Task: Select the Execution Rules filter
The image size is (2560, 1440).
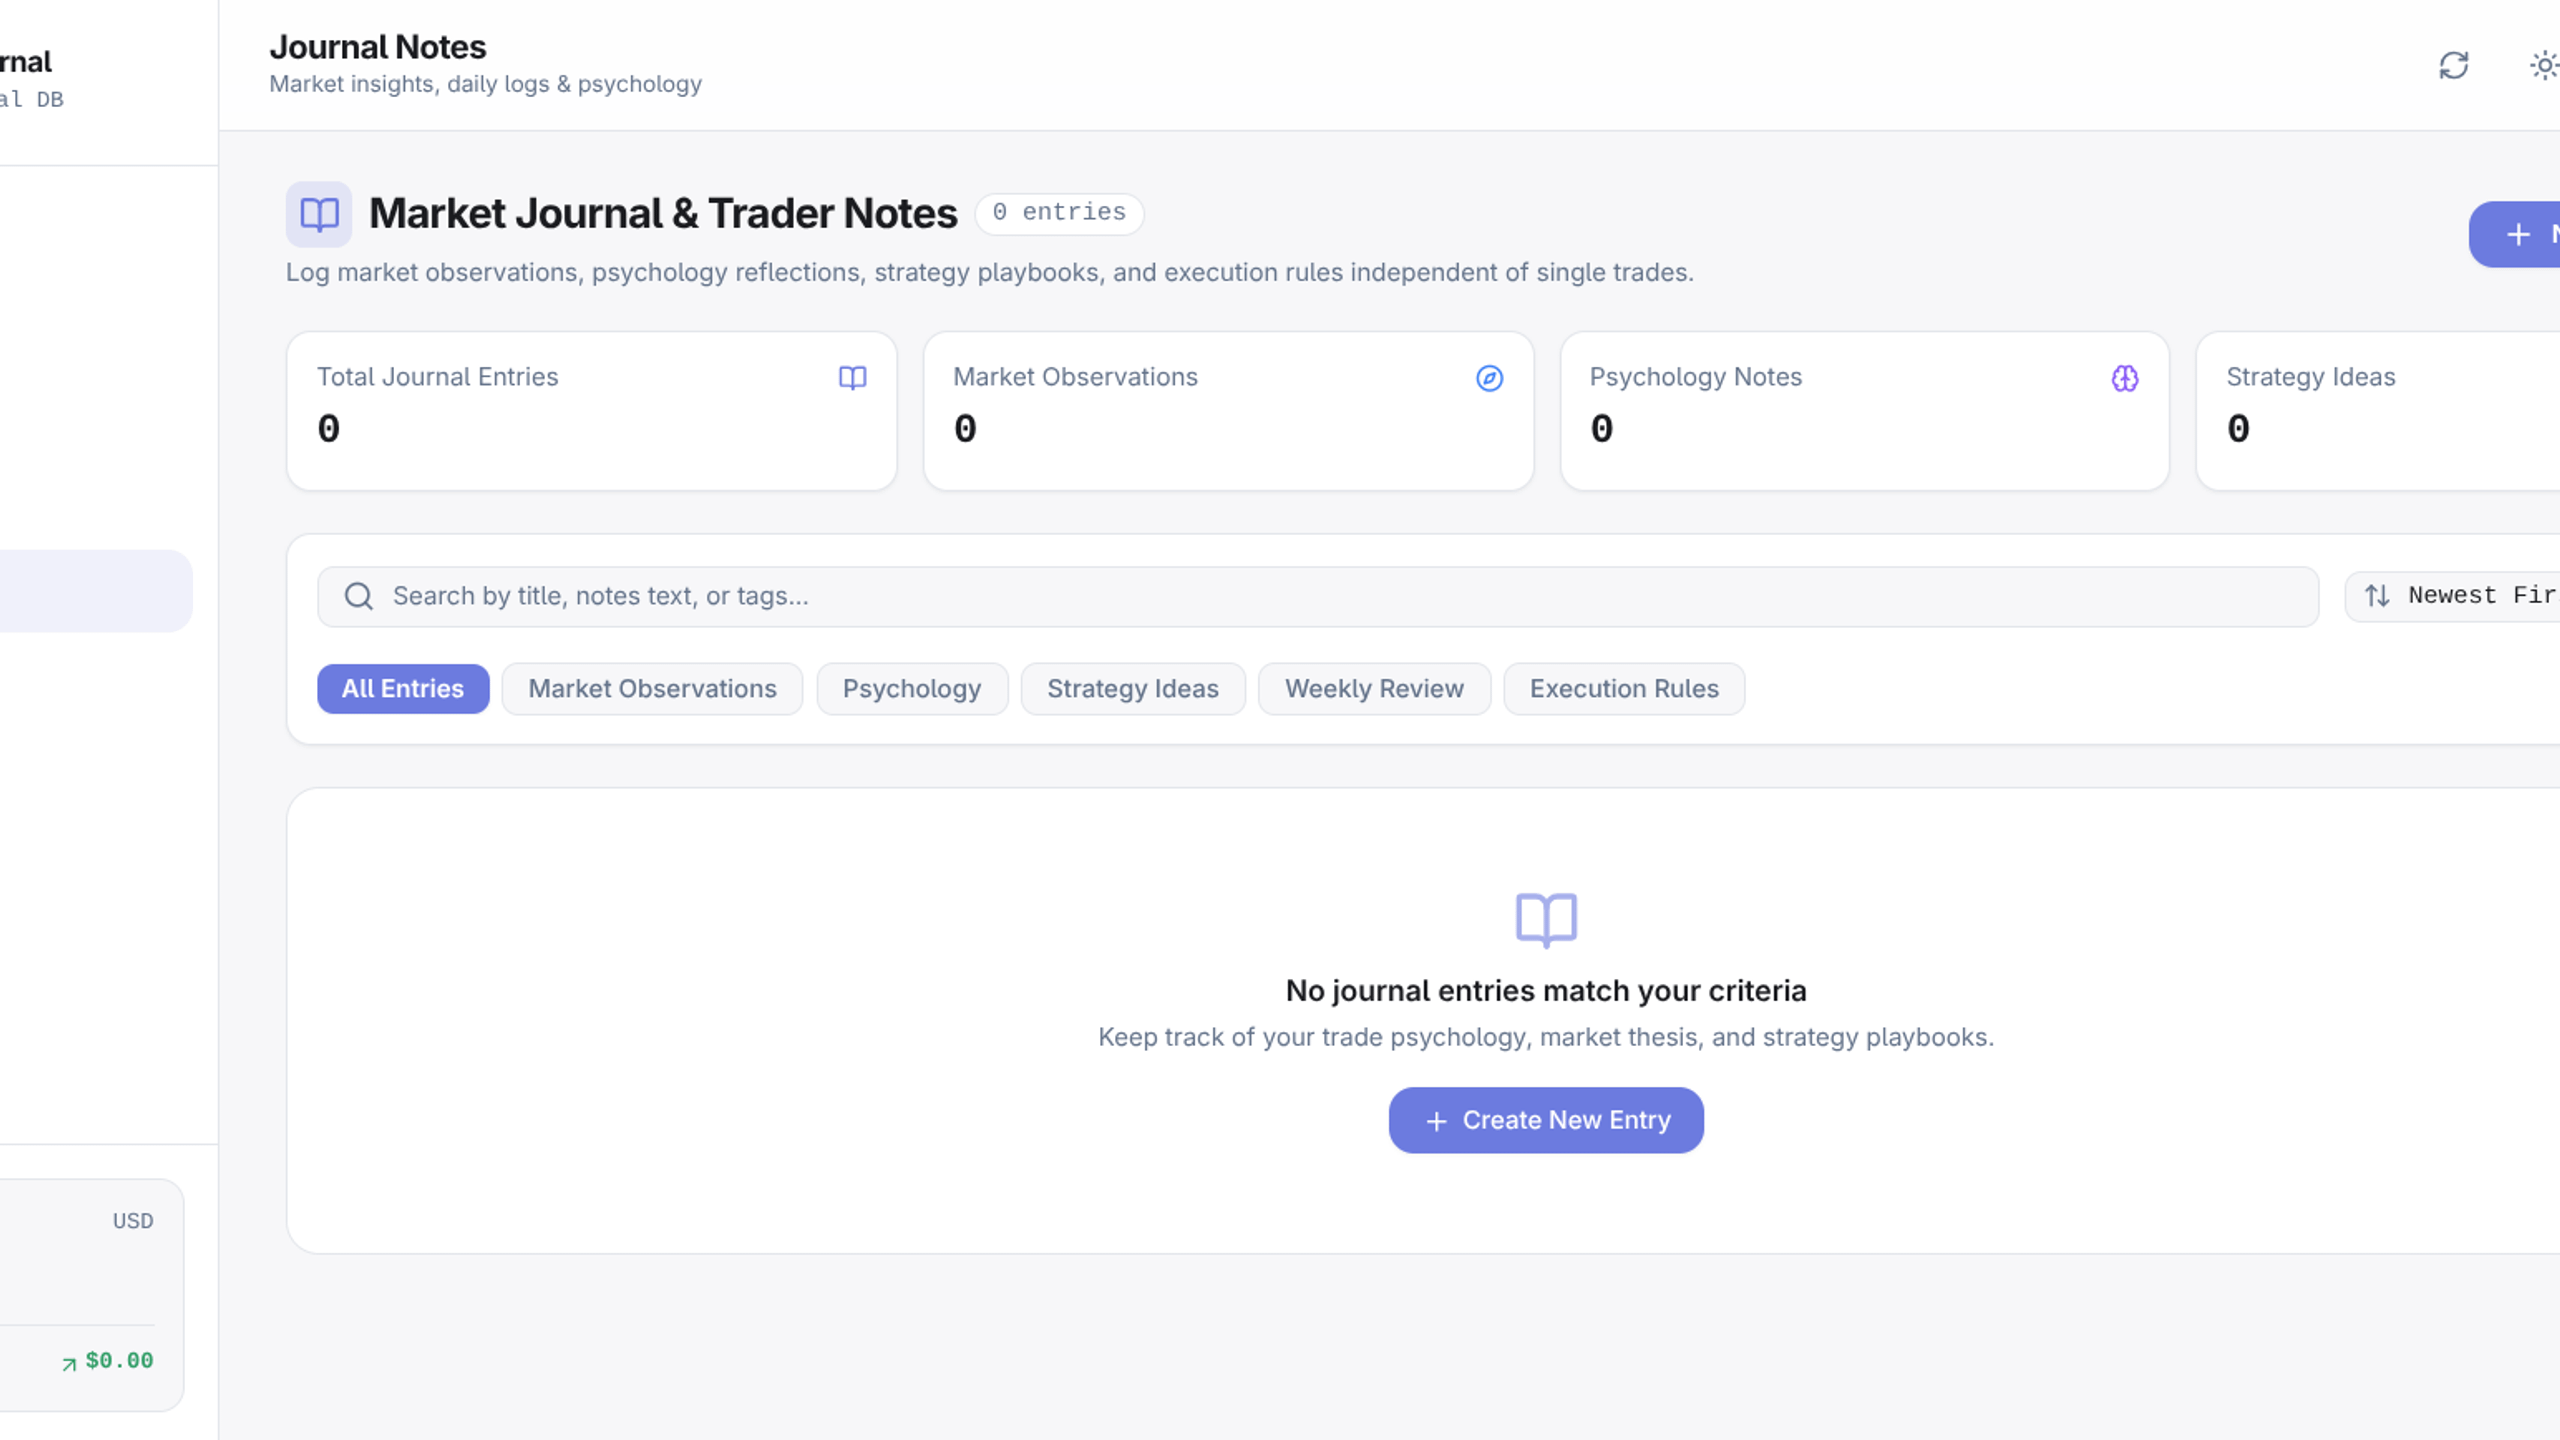Action: tap(1624, 689)
